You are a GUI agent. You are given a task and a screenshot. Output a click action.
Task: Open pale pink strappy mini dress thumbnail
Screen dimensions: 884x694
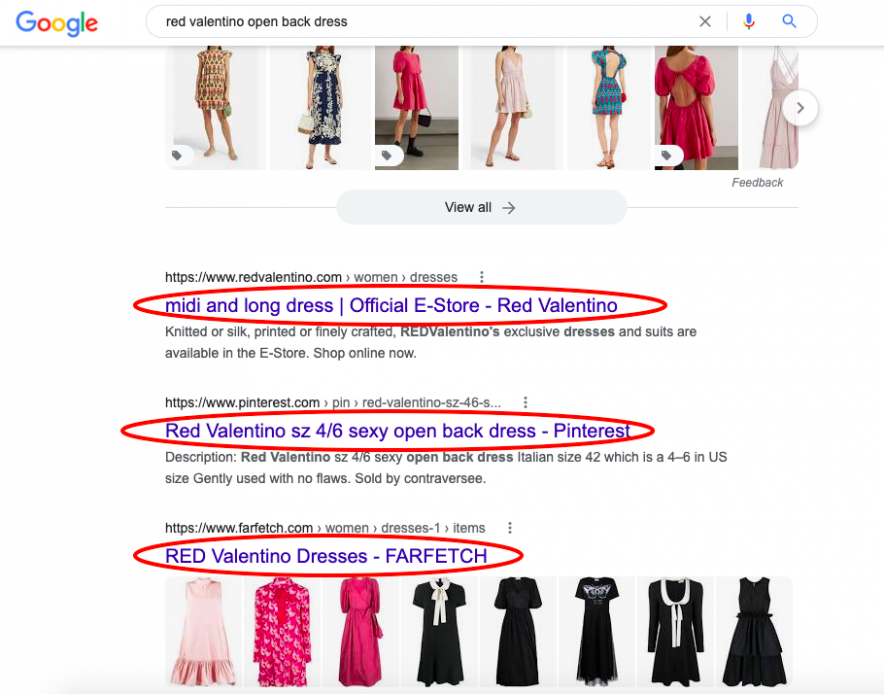coord(511,108)
